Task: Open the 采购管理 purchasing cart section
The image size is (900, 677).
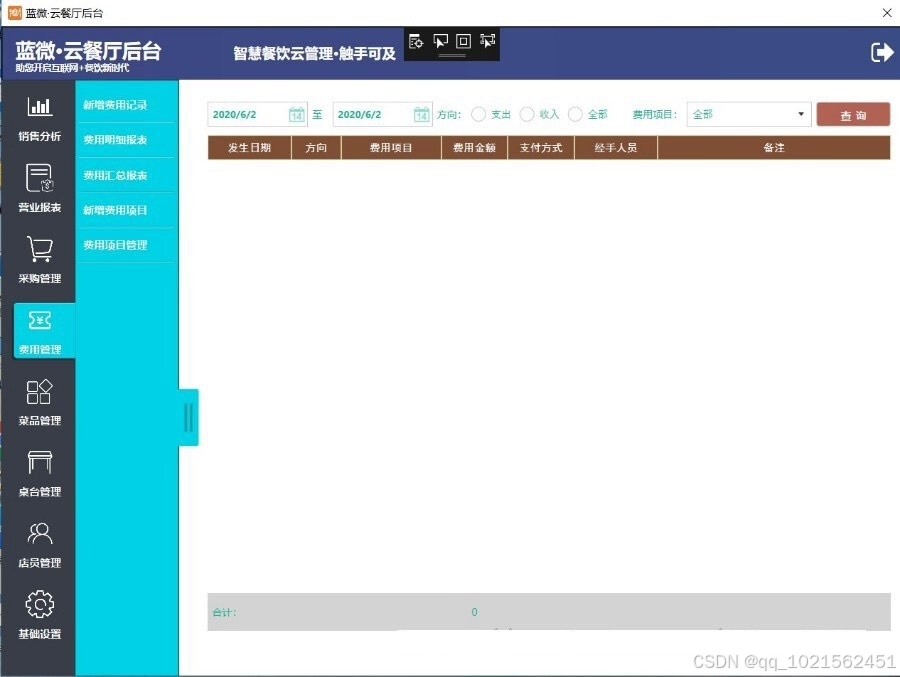Action: (x=39, y=260)
